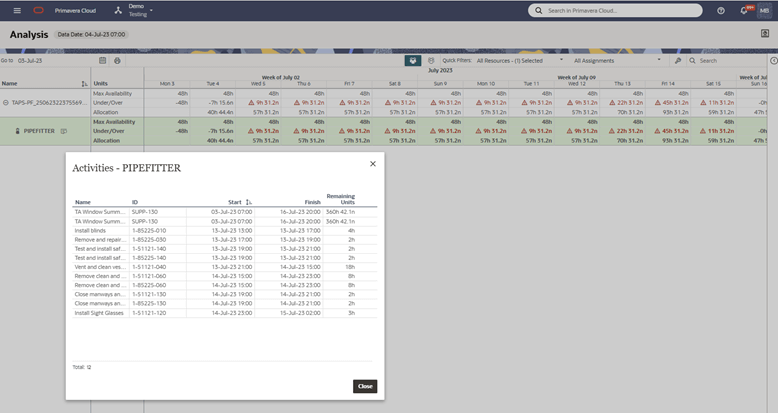Image resolution: width=778 pixels, height=413 pixels.
Task: Click activity ID 1-51121-140
Action: pyautogui.click(x=149, y=249)
